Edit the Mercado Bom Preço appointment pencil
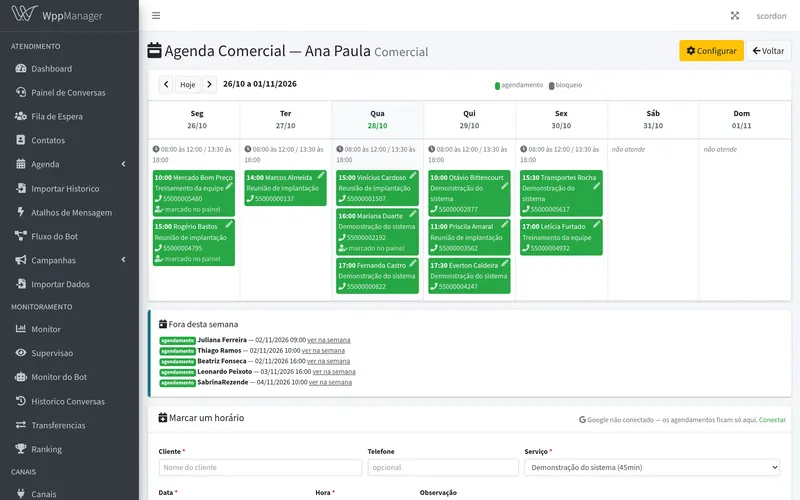The height and width of the screenshot is (500, 800). tap(230, 186)
